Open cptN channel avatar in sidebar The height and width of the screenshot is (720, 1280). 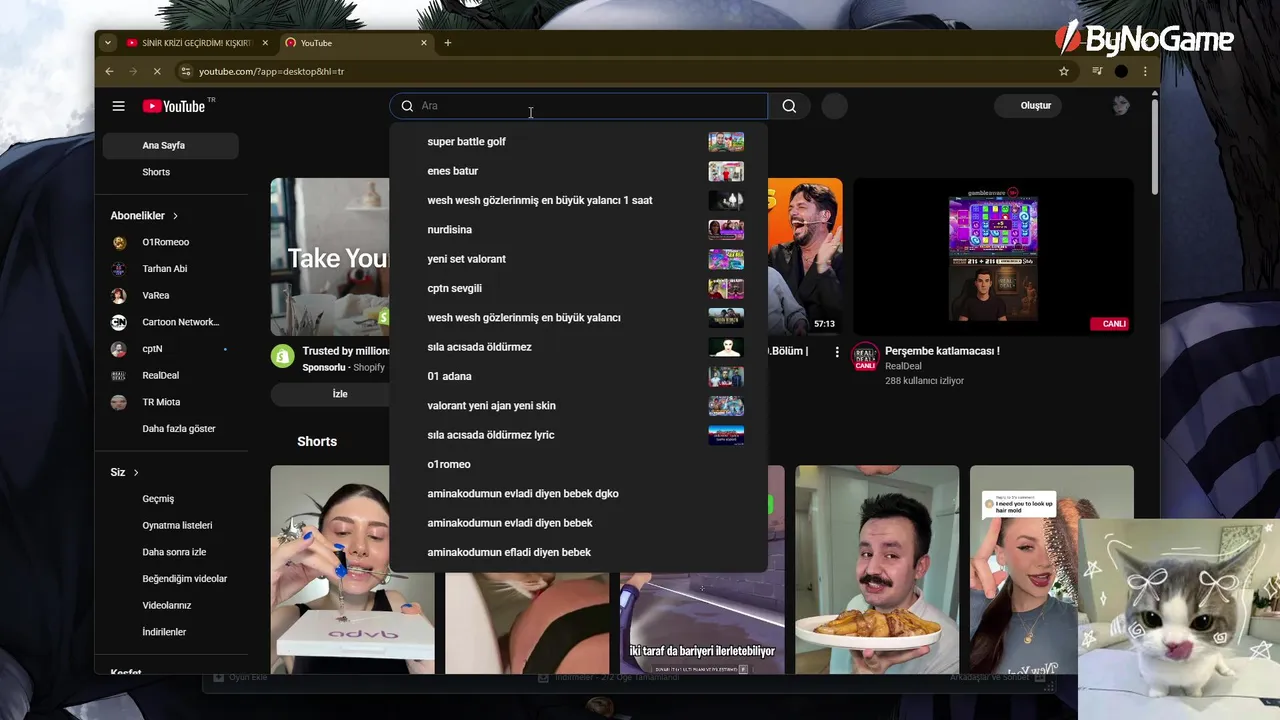pyautogui.click(x=119, y=349)
